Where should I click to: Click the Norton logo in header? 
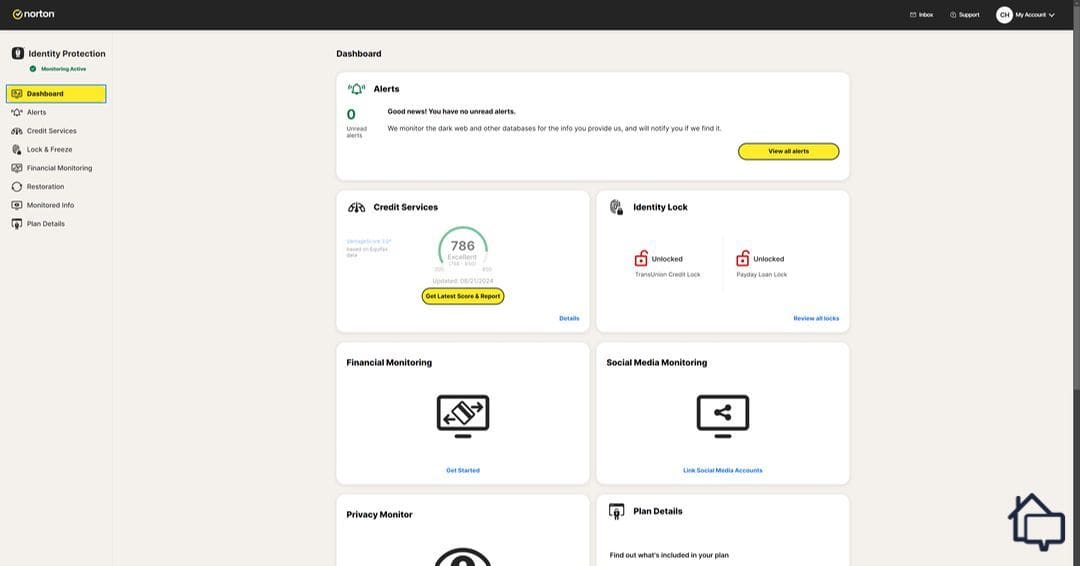(x=33, y=14)
